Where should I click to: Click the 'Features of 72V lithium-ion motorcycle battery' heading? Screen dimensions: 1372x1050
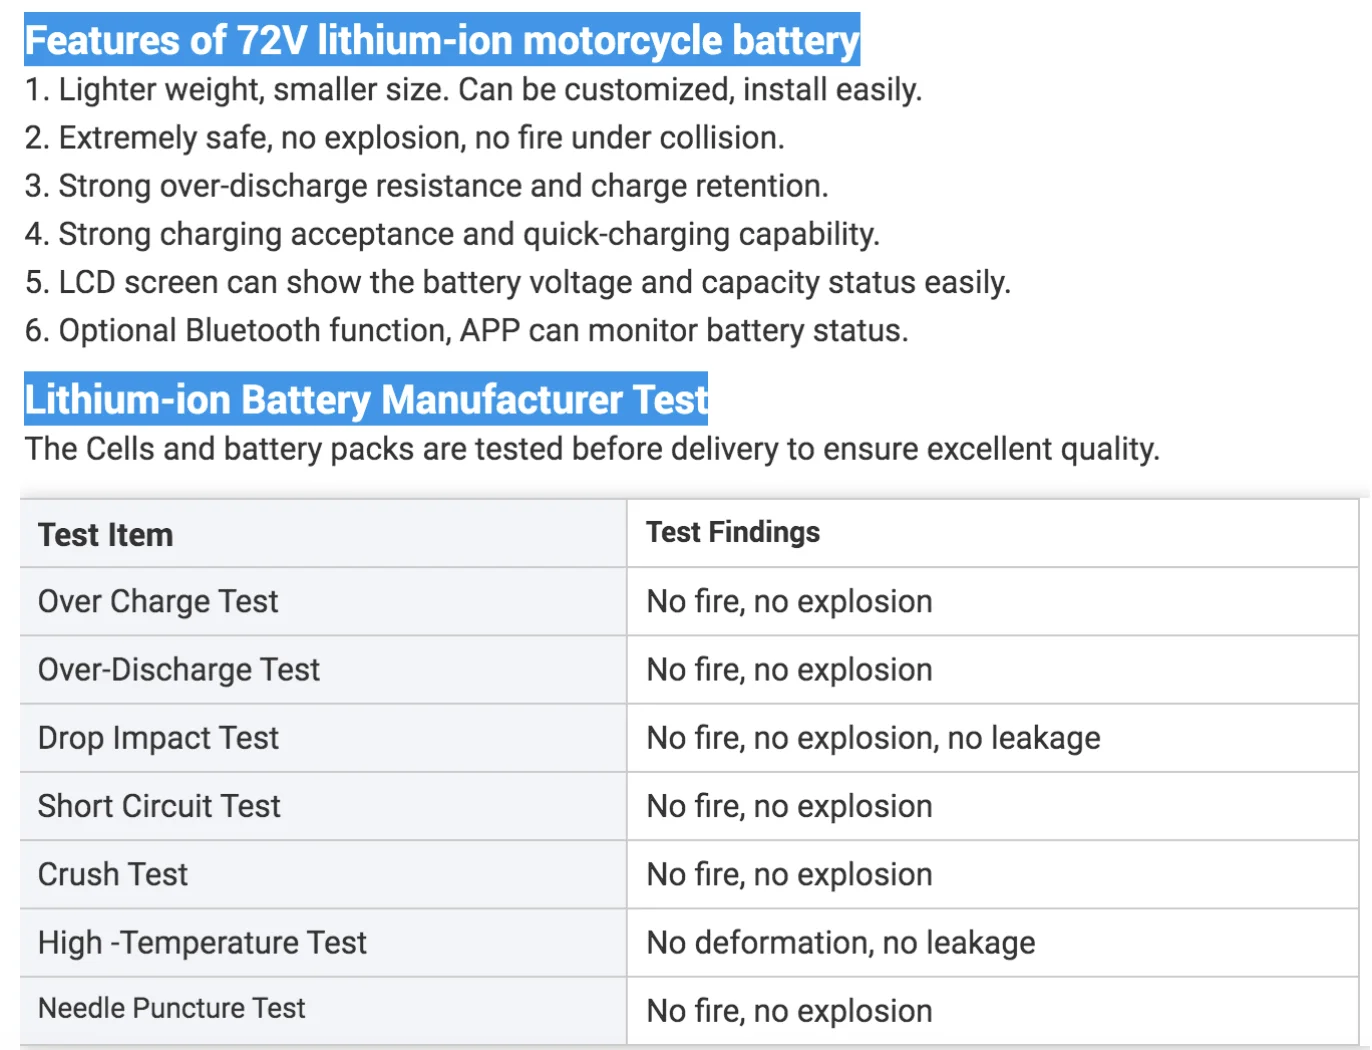coord(441,40)
